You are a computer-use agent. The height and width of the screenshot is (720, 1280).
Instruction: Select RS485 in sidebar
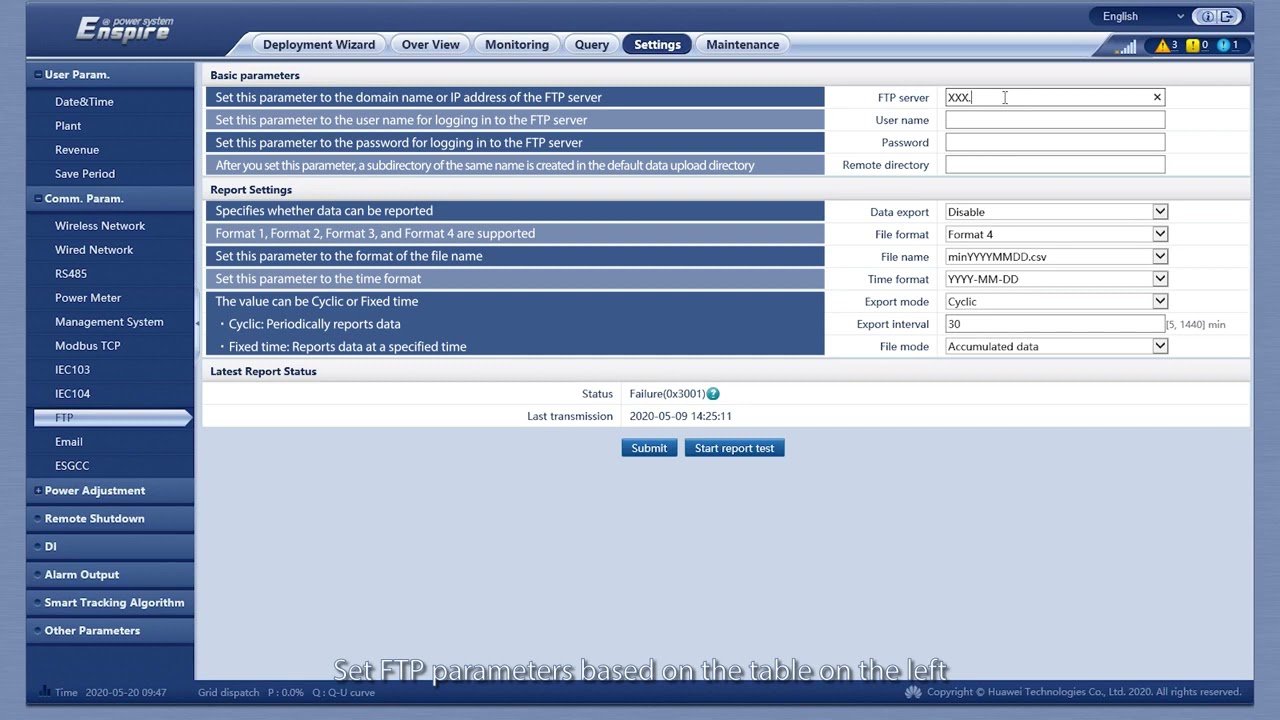(x=71, y=274)
